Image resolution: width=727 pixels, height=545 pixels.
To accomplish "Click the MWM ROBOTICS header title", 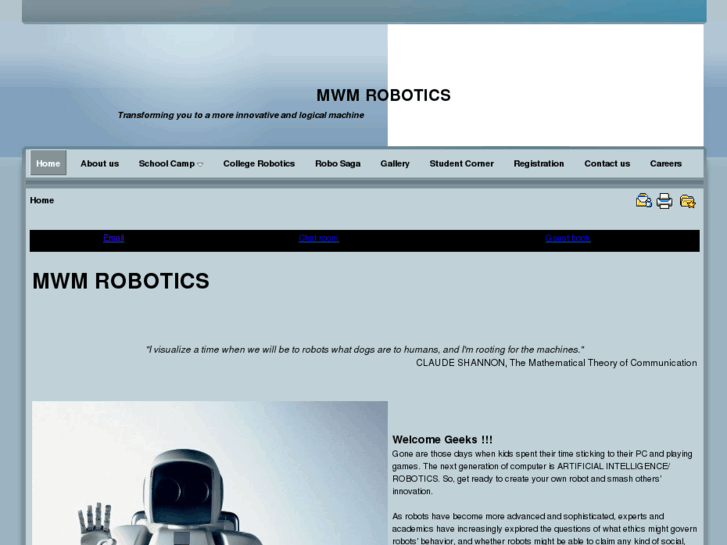I will click(x=383, y=95).
